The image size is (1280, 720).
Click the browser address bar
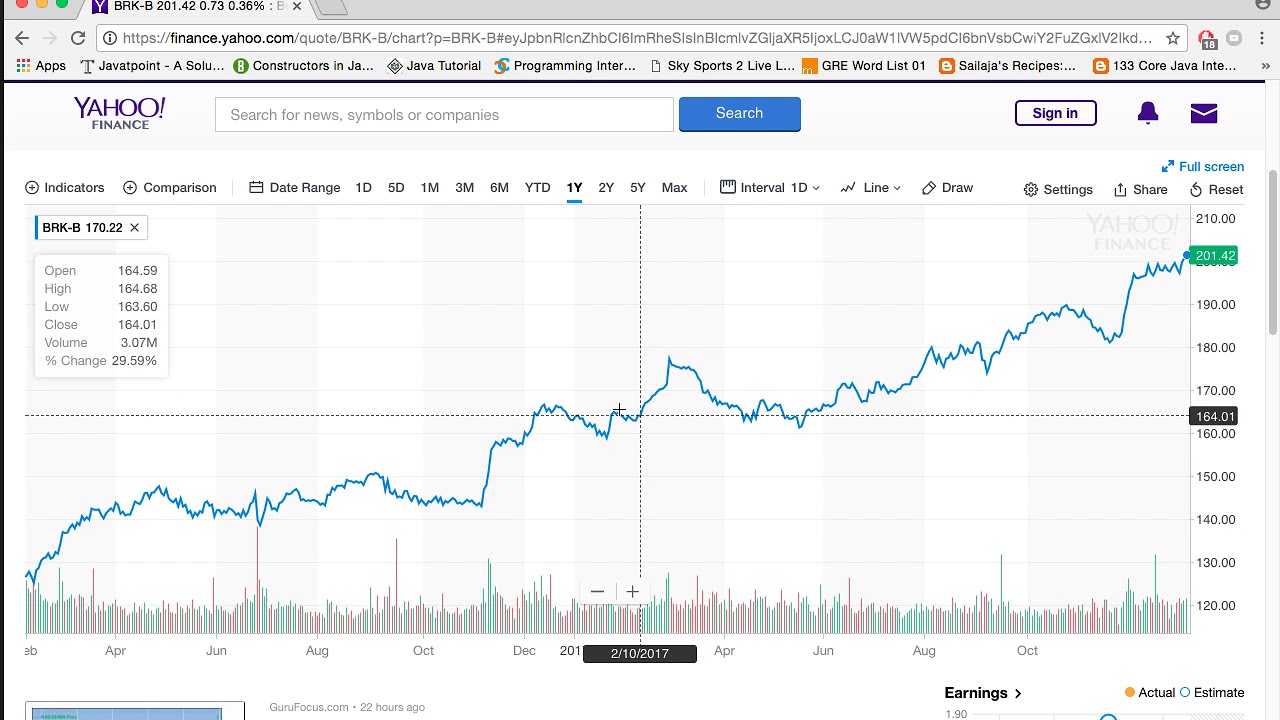click(635, 38)
